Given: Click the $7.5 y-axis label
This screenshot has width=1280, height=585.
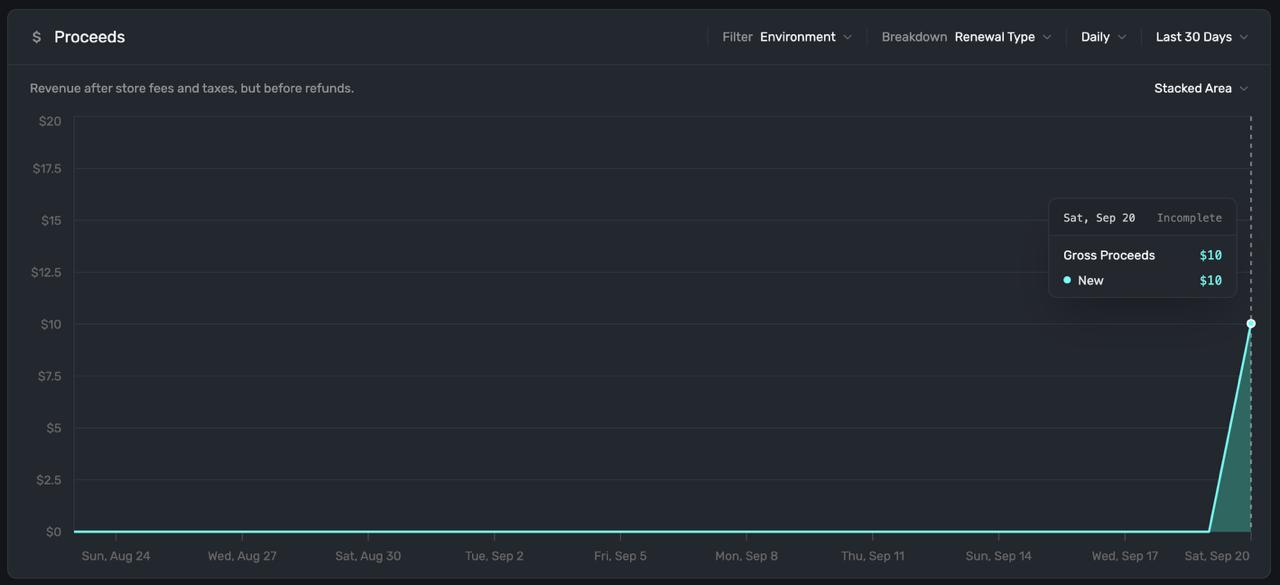Looking at the screenshot, I should pos(49,376).
